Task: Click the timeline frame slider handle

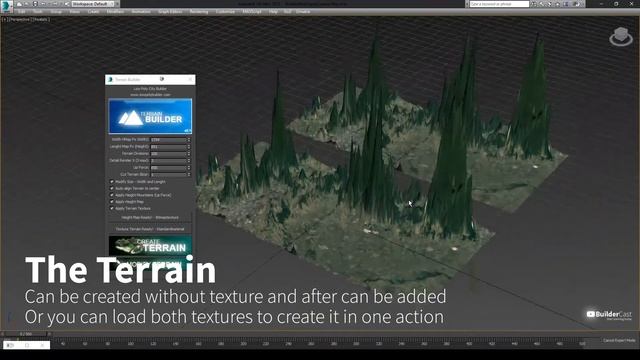Action: tap(26, 334)
